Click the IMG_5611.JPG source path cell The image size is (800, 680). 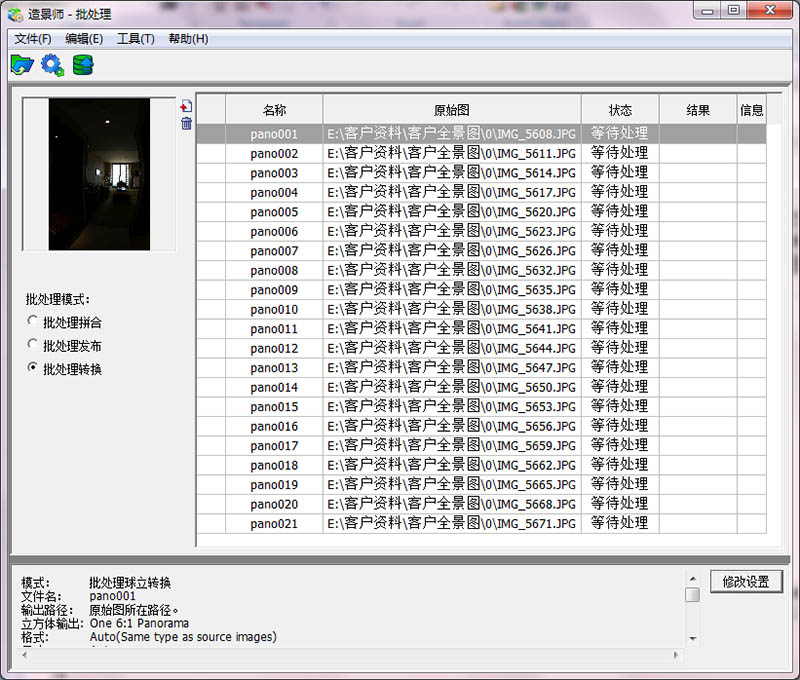coord(452,154)
